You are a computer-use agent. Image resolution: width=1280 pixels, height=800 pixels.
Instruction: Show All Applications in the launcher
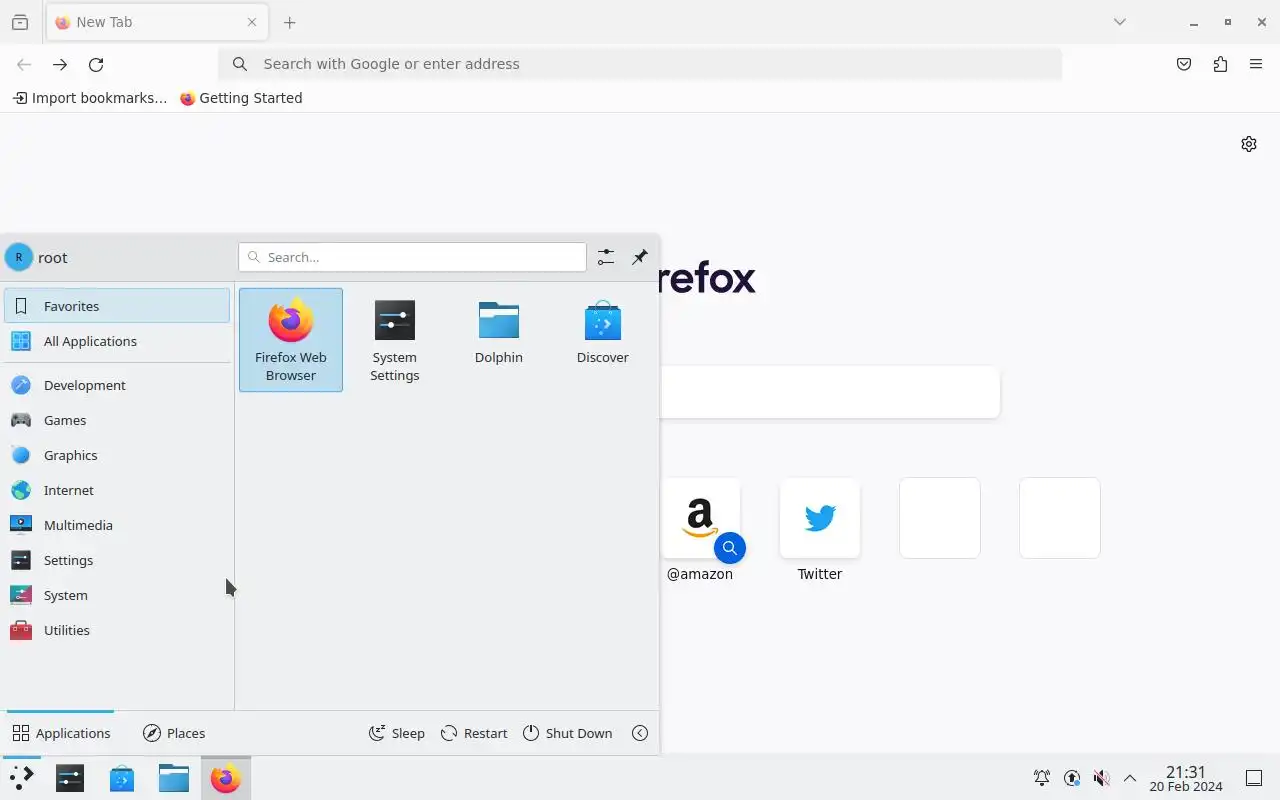pos(117,341)
